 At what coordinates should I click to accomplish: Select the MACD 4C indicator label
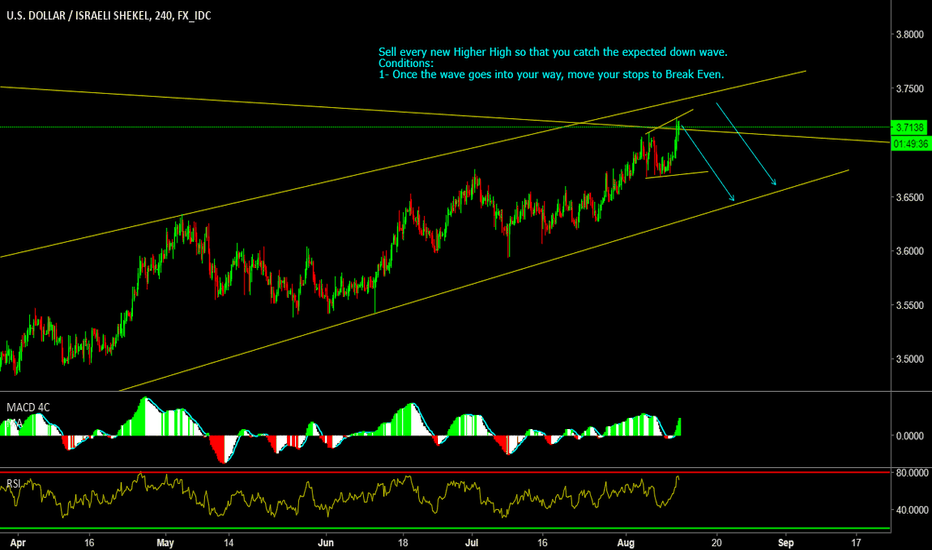coord(28,407)
